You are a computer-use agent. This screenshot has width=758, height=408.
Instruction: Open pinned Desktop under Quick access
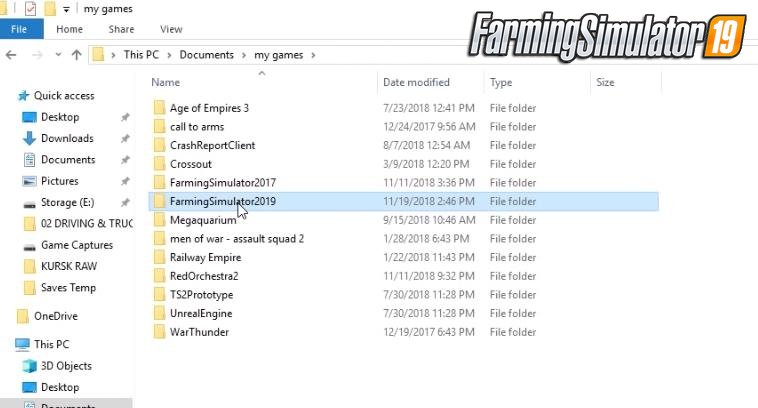click(60, 117)
